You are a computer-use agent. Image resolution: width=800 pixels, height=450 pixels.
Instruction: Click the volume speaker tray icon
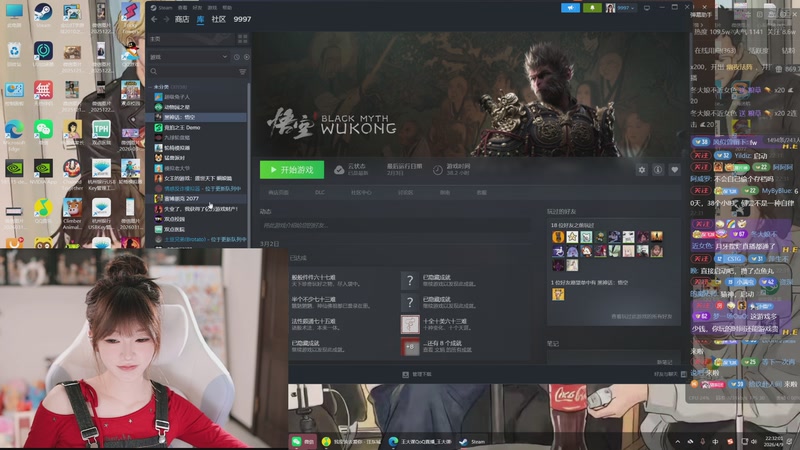click(x=754, y=442)
